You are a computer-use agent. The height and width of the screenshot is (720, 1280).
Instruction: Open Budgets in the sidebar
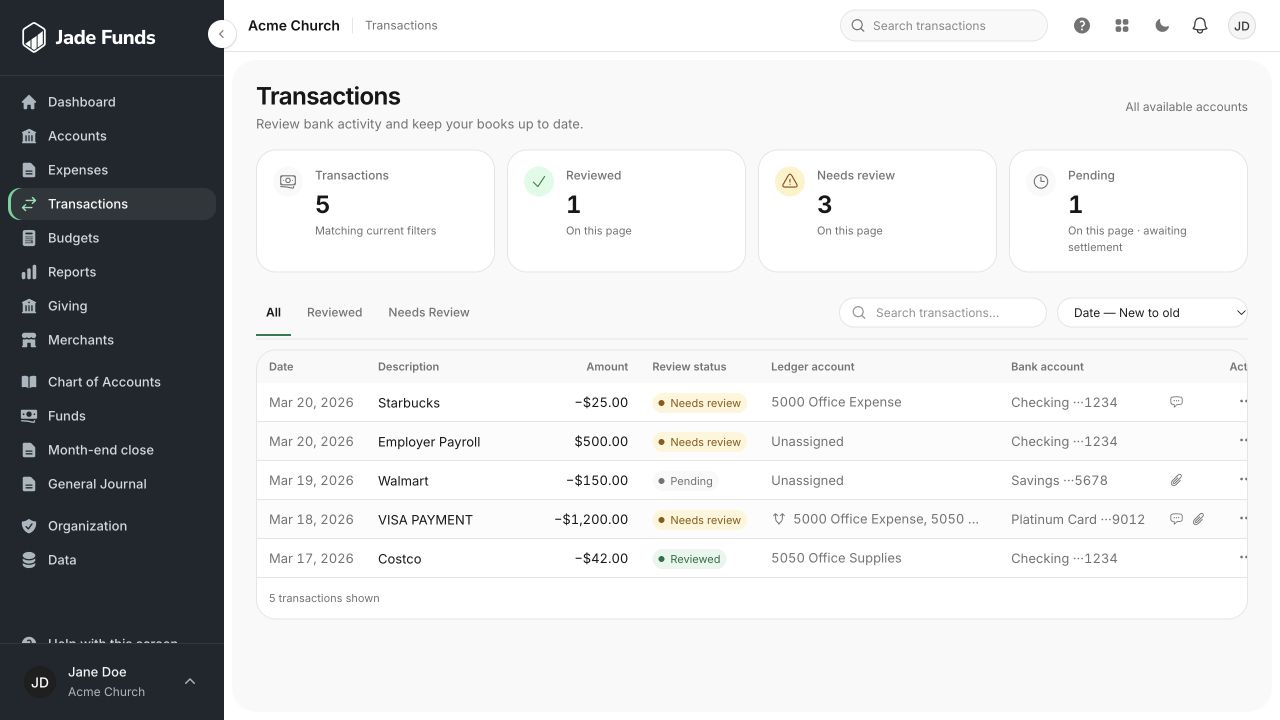point(112,238)
